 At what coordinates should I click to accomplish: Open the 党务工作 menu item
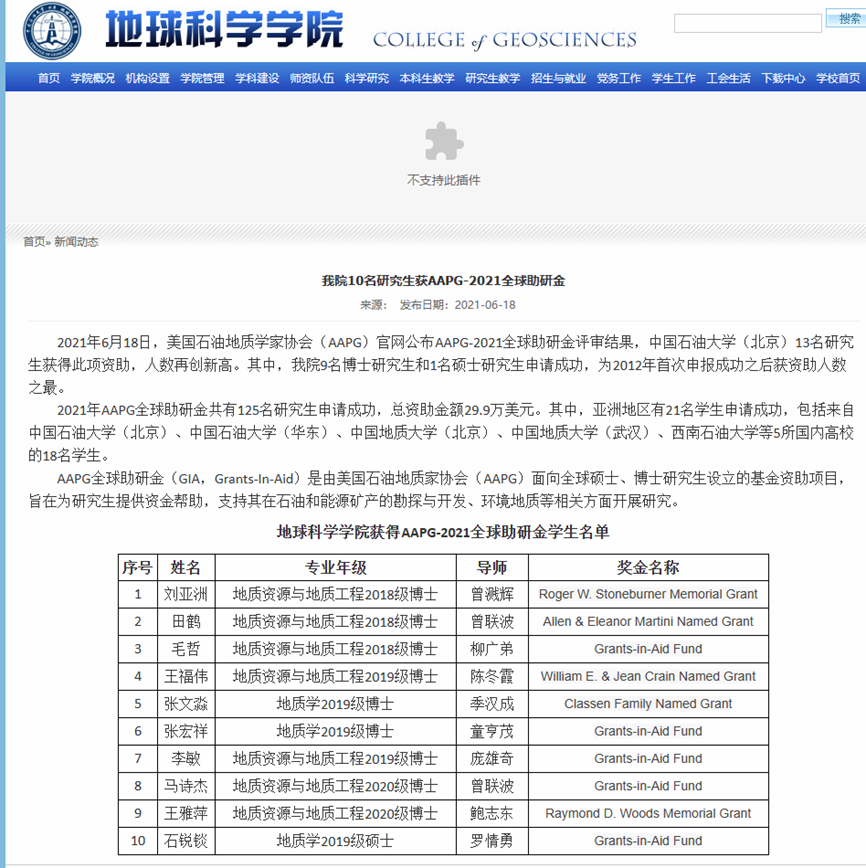619,78
